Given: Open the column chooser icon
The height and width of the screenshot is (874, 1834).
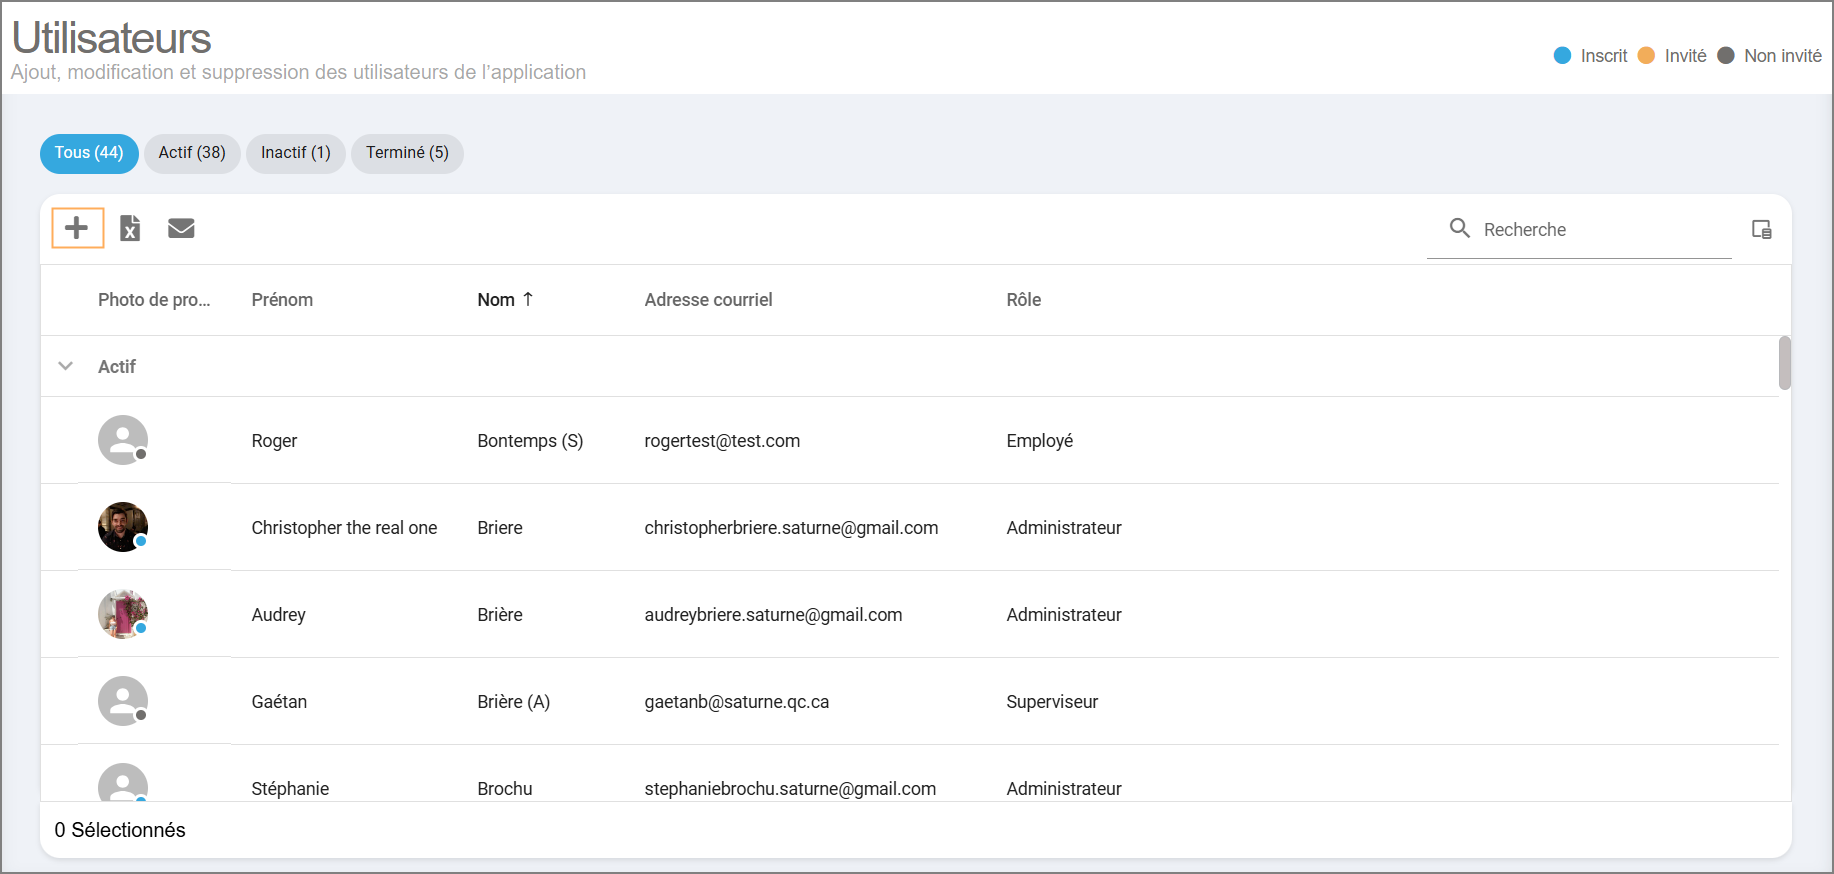Looking at the screenshot, I should (x=1761, y=229).
